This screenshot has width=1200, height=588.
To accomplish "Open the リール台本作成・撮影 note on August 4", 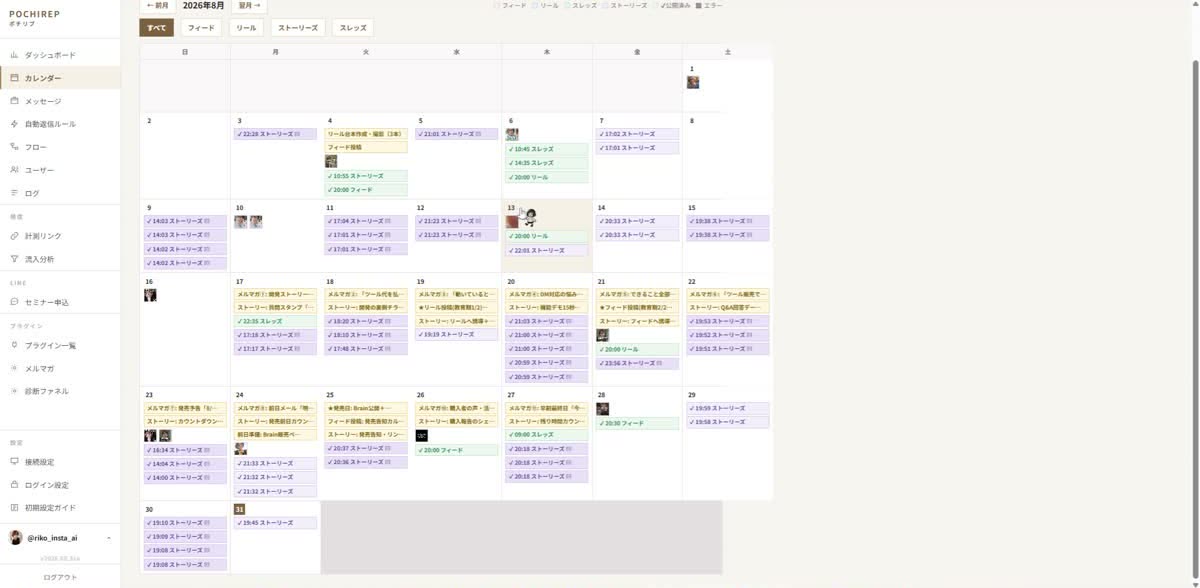I will (366, 134).
